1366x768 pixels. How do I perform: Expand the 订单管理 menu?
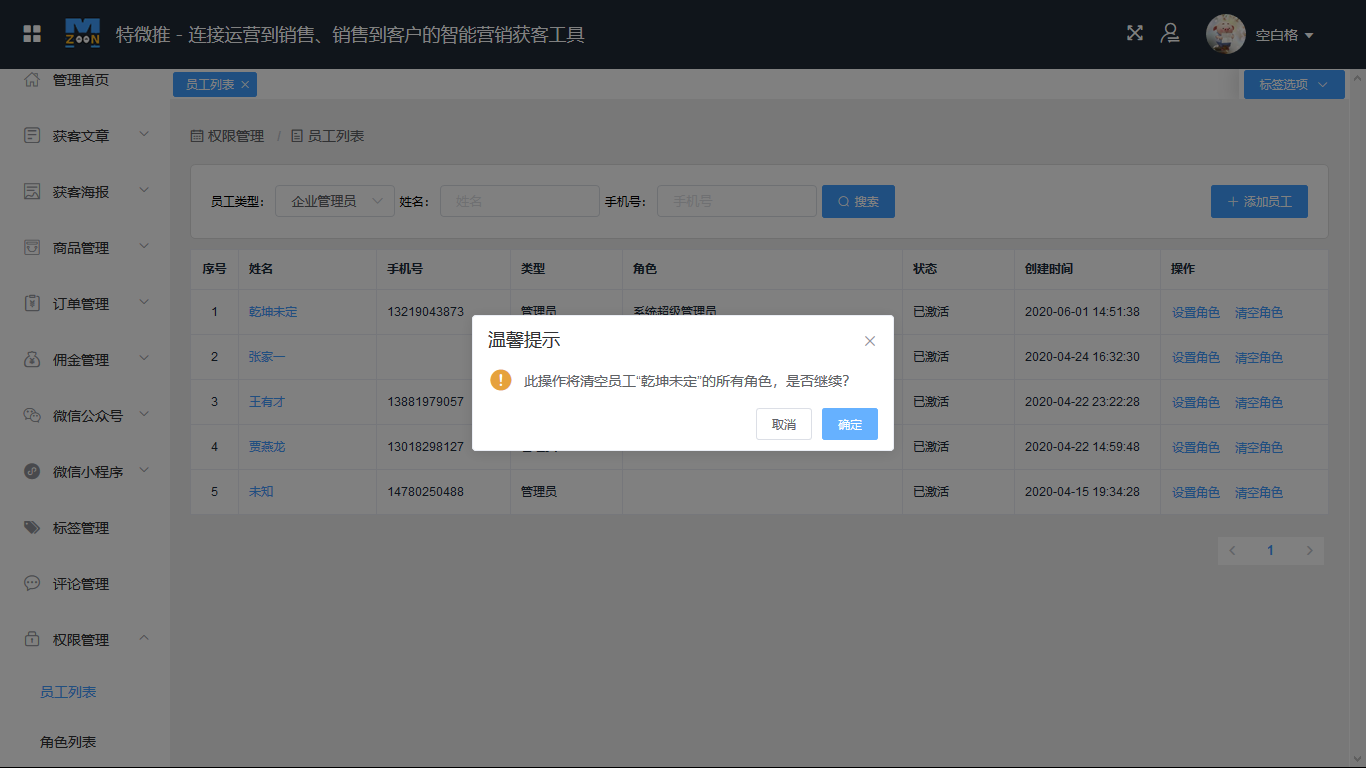85,303
